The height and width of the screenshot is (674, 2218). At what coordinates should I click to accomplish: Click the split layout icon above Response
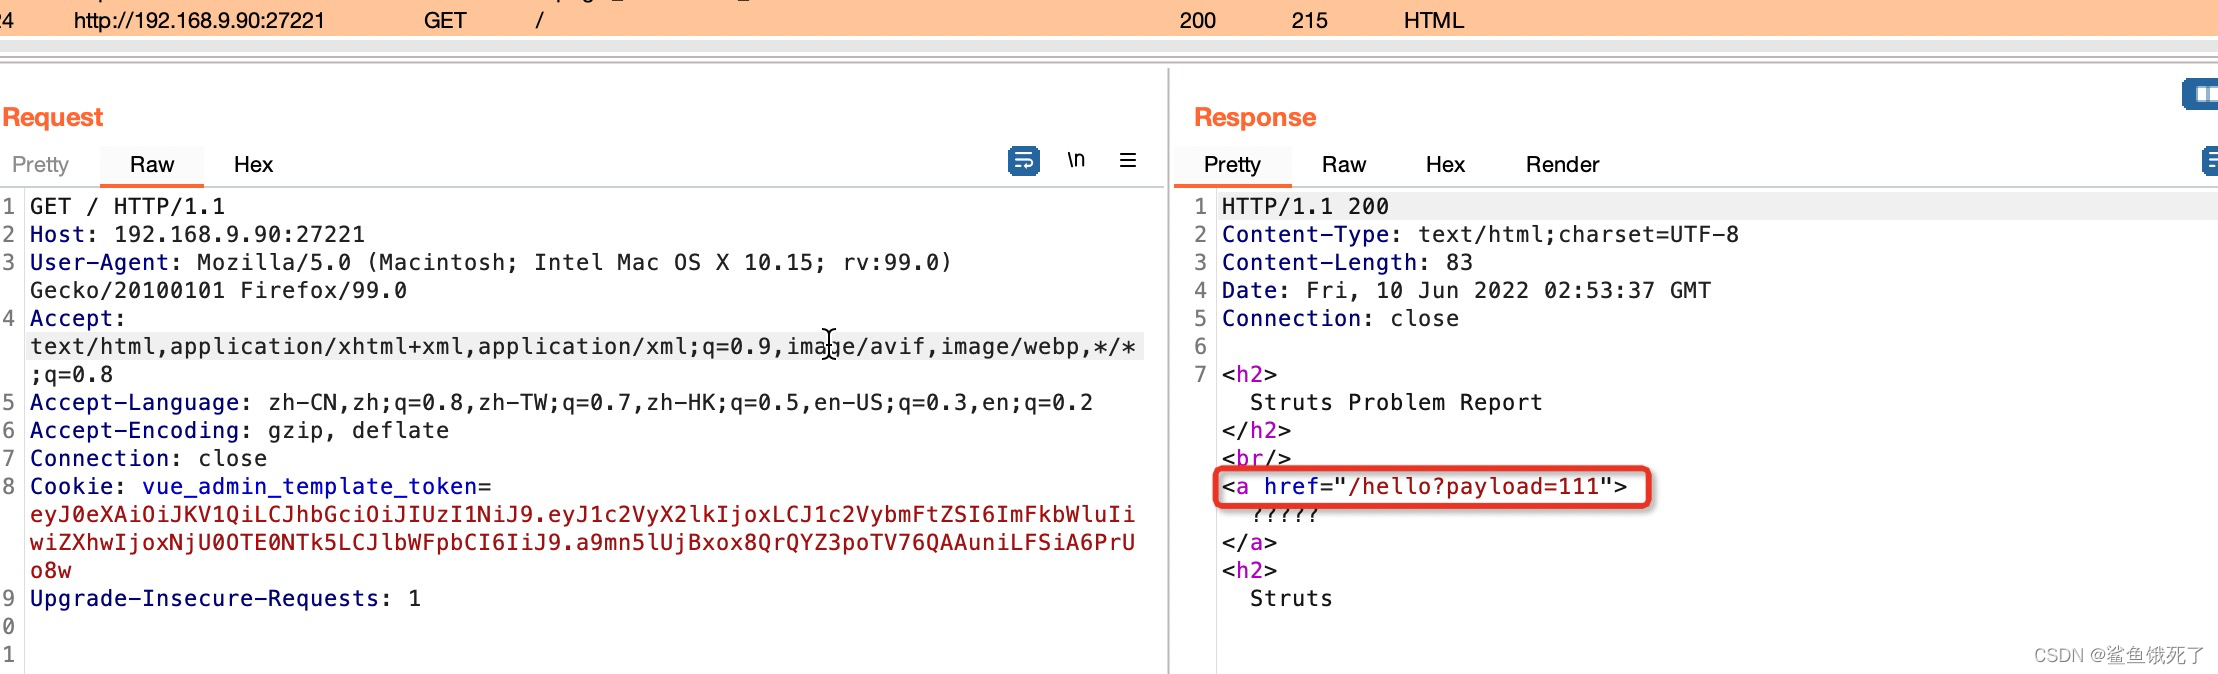2201,94
